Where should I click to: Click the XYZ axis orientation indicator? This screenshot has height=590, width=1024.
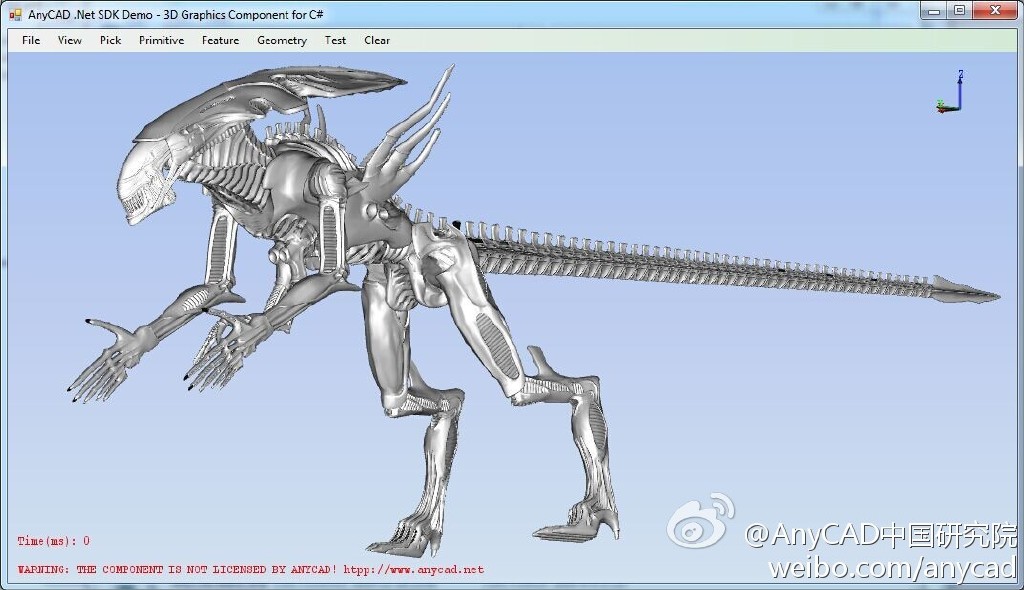950,92
